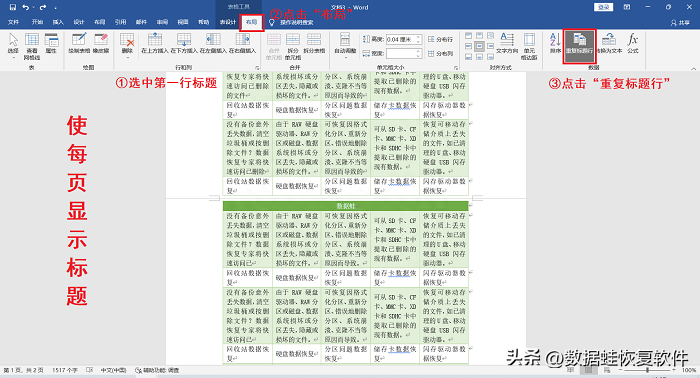Select Align Top Left alignment button
700x378 pixels.
(468, 36)
